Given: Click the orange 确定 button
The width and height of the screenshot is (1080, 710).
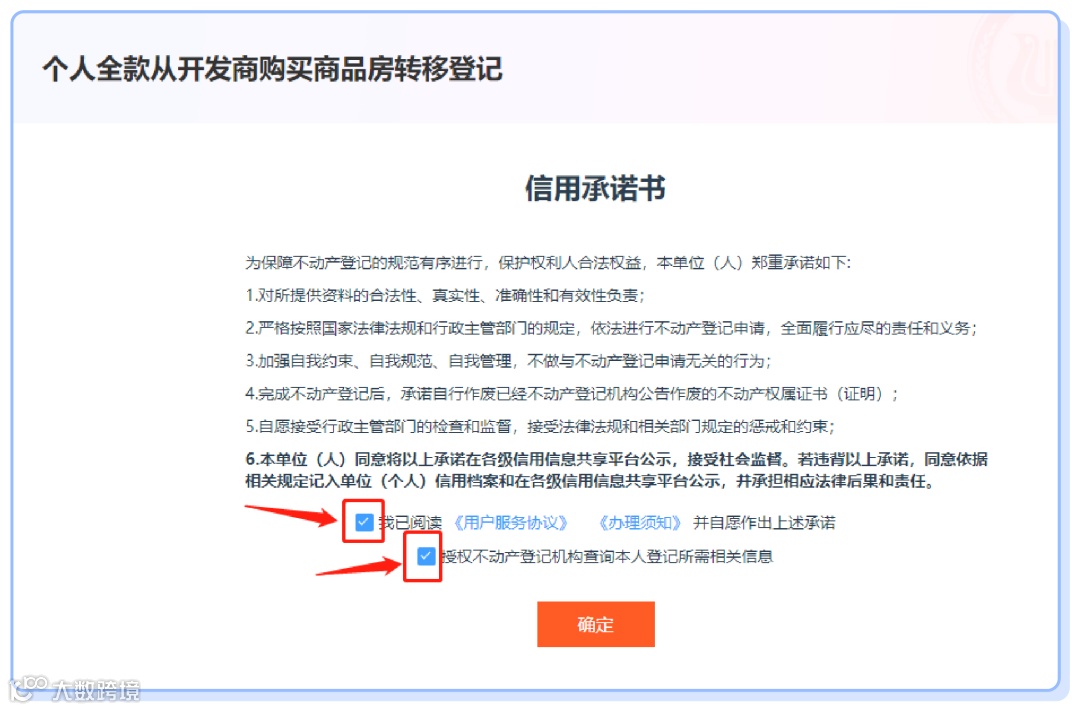Looking at the screenshot, I should [x=596, y=625].
